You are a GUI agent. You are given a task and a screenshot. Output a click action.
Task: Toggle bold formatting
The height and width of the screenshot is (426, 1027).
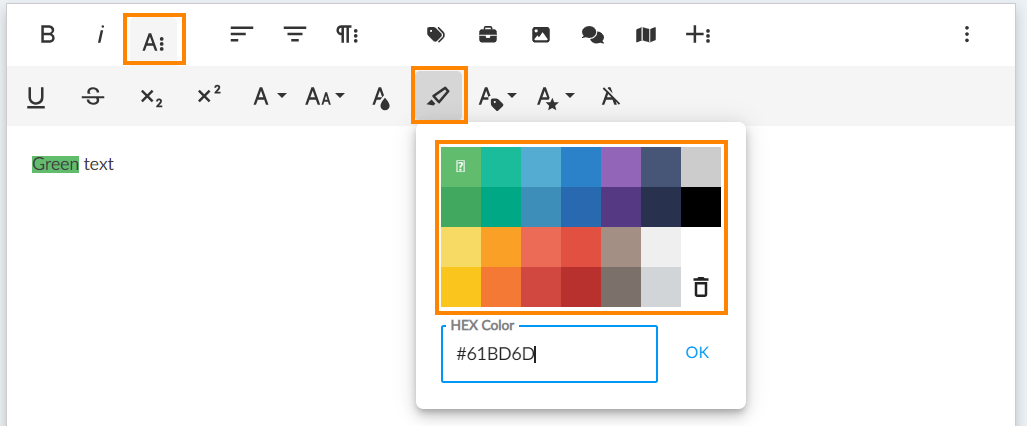[47, 35]
